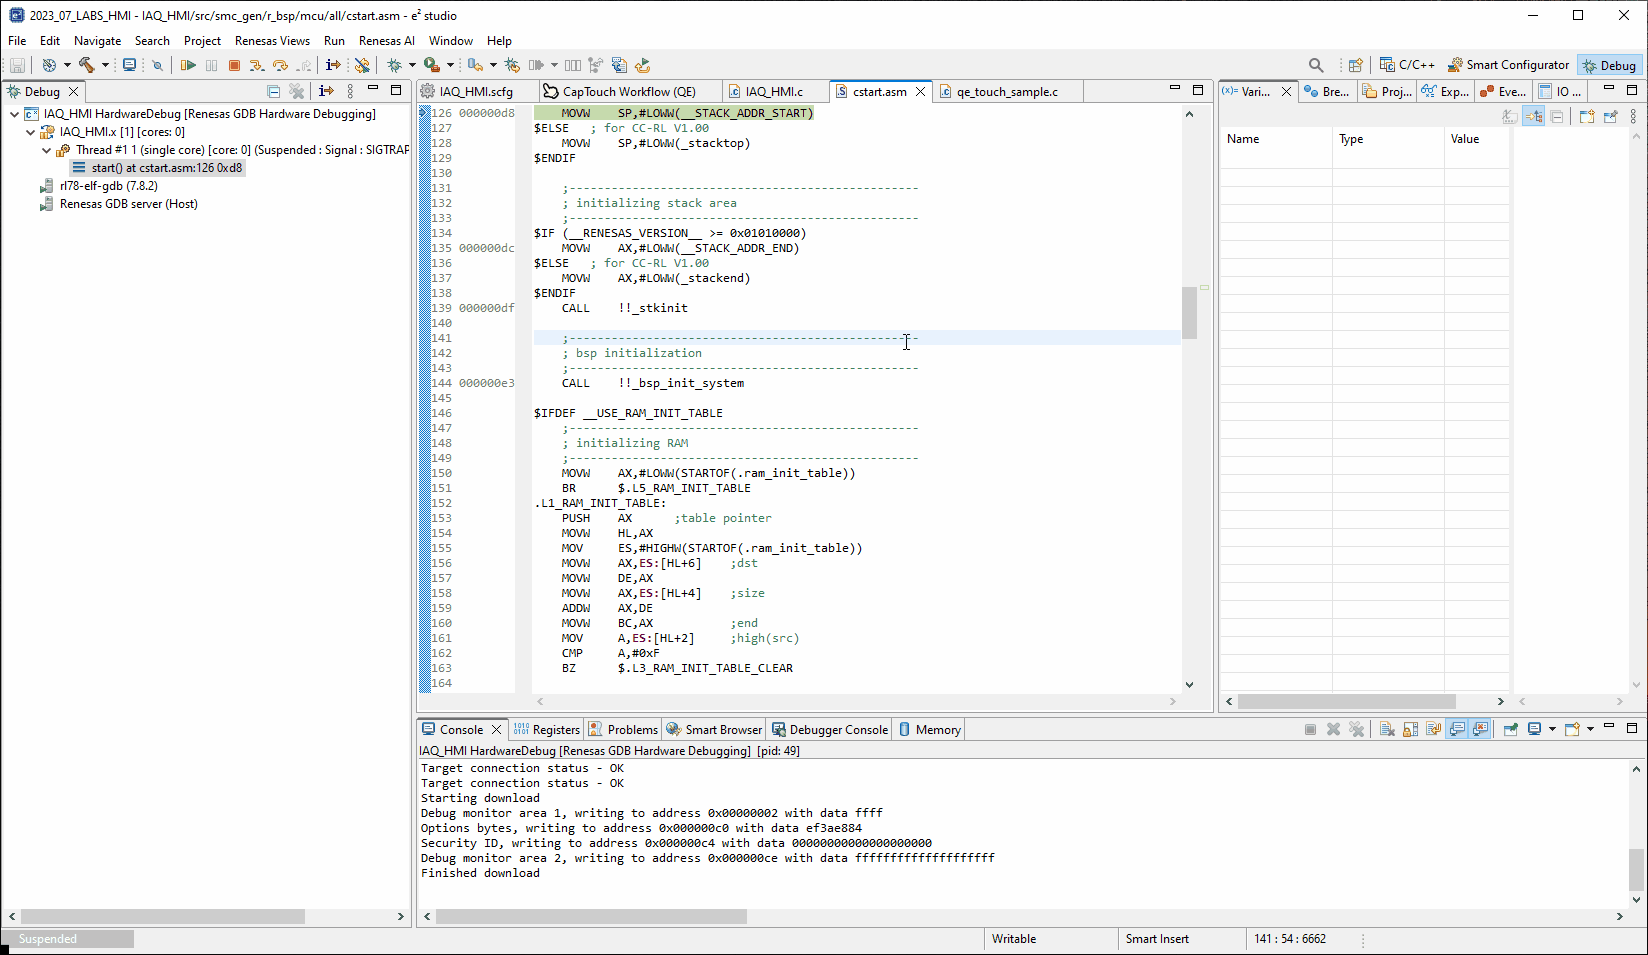Toggle Scroll Lock in the Console view
The image size is (1648, 955).
[1410, 729]
